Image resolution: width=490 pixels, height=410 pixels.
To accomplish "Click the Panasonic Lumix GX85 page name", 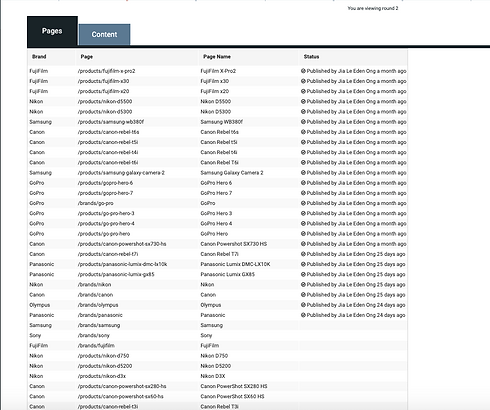I will tap(228, 274).
